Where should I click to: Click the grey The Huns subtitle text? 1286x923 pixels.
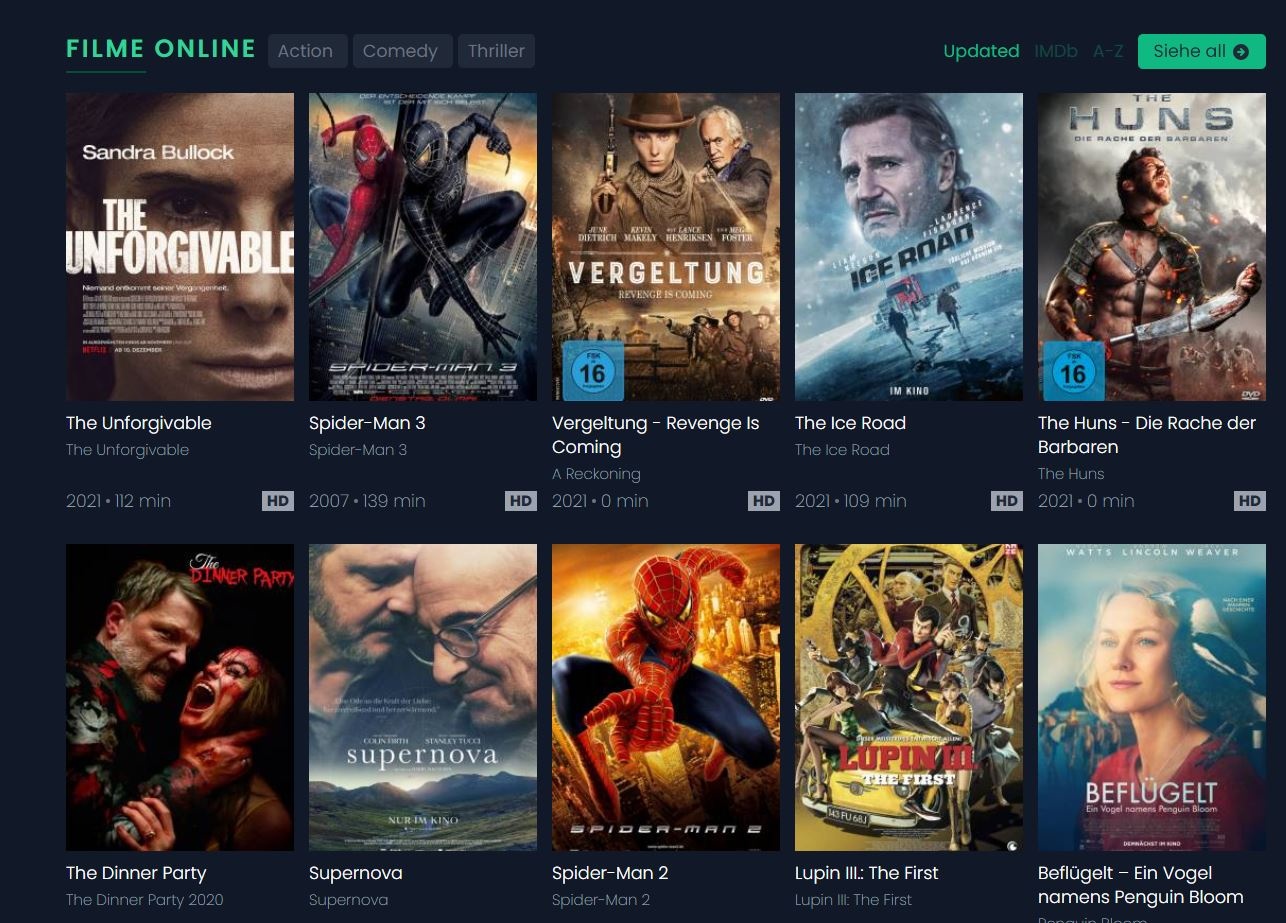(x=1071, y=474)
